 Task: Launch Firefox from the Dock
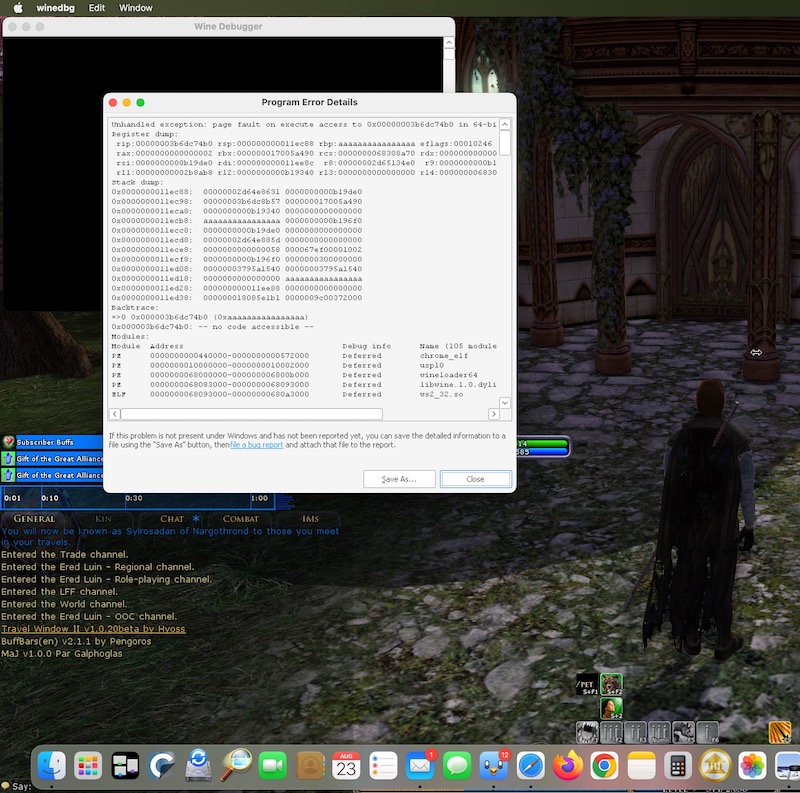[567, 765]
